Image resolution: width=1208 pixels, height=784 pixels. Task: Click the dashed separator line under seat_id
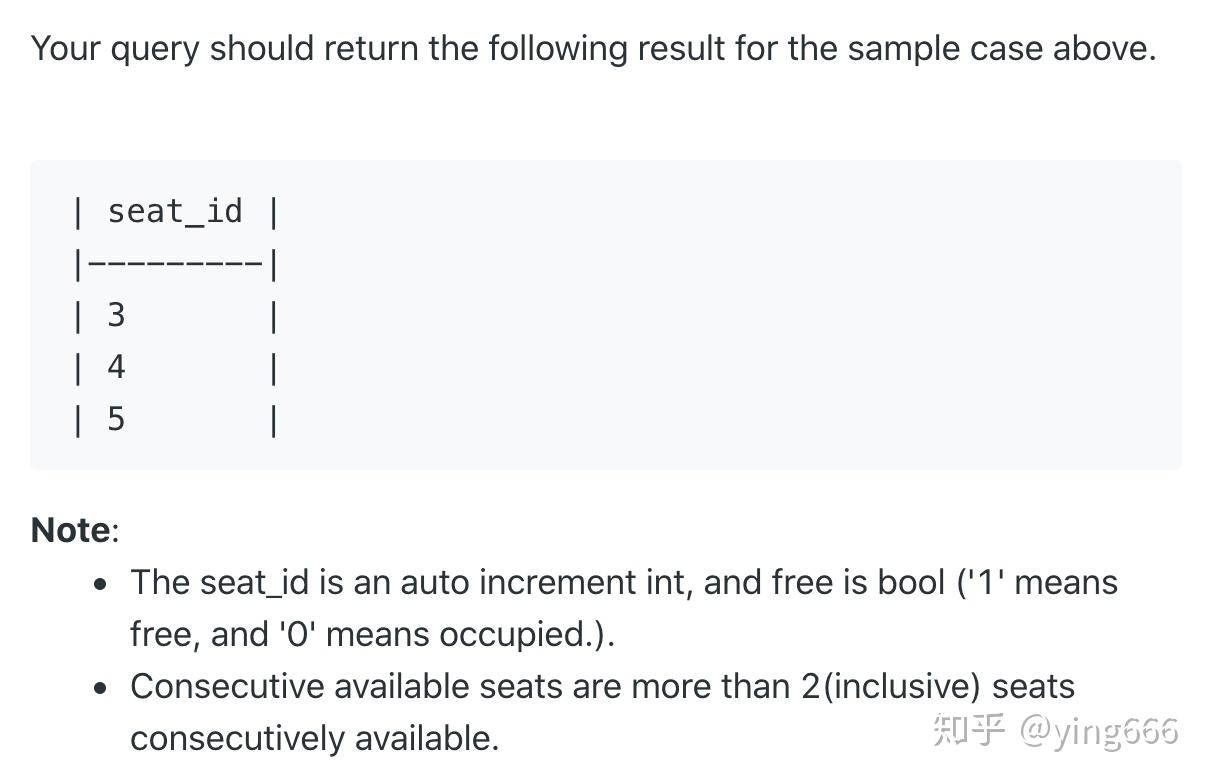[175, 264]
